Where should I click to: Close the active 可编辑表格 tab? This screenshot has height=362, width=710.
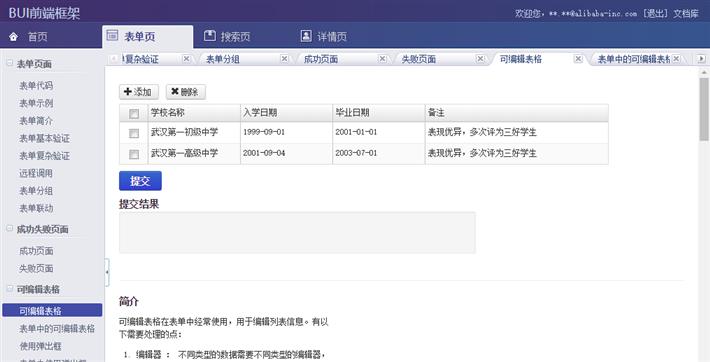pos(578,58)
